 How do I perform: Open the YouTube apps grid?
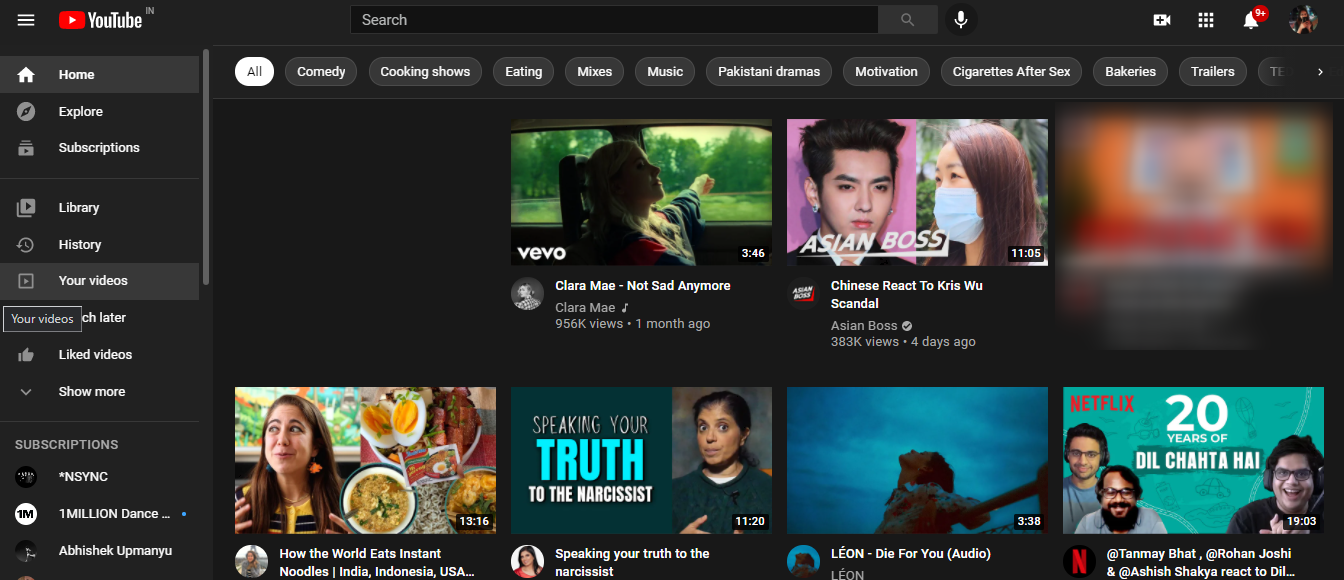point(1206,20)
